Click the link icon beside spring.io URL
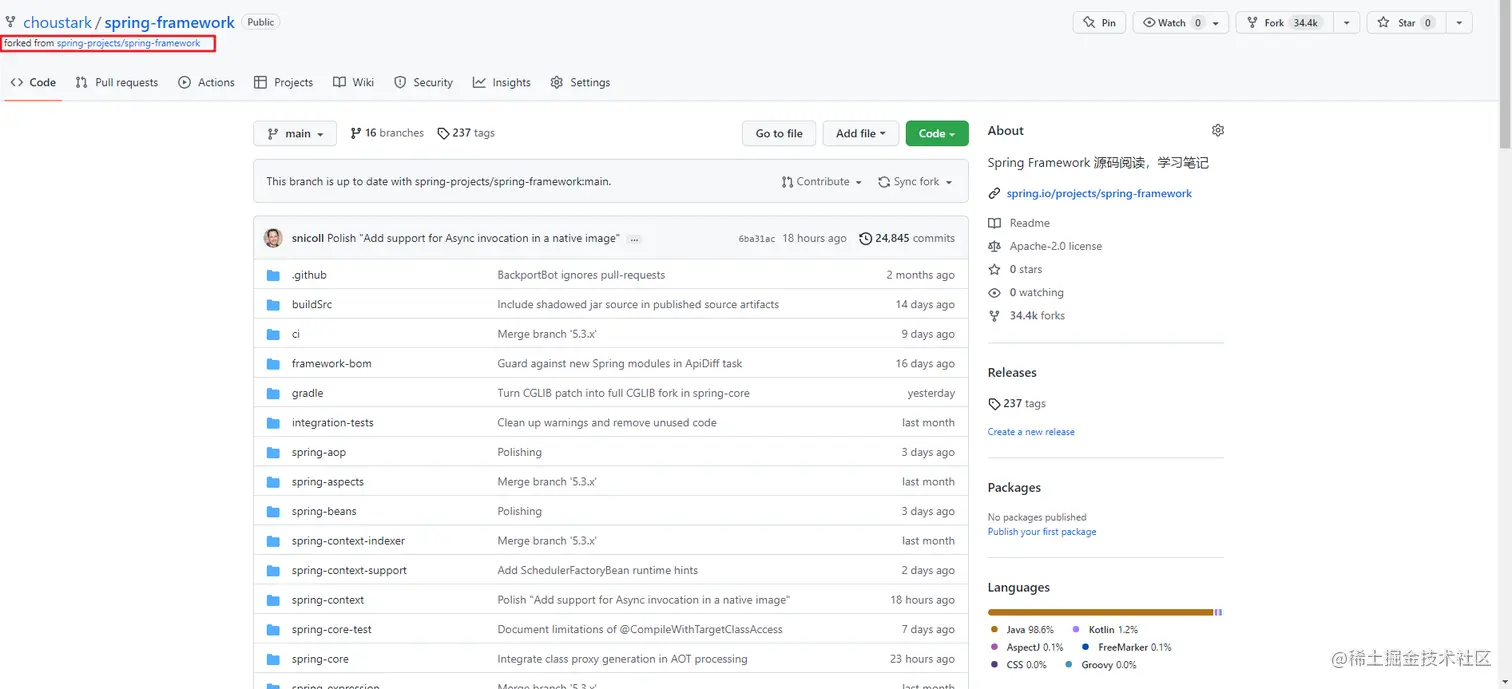This screenshot has width=1512, height=689. 994,194
